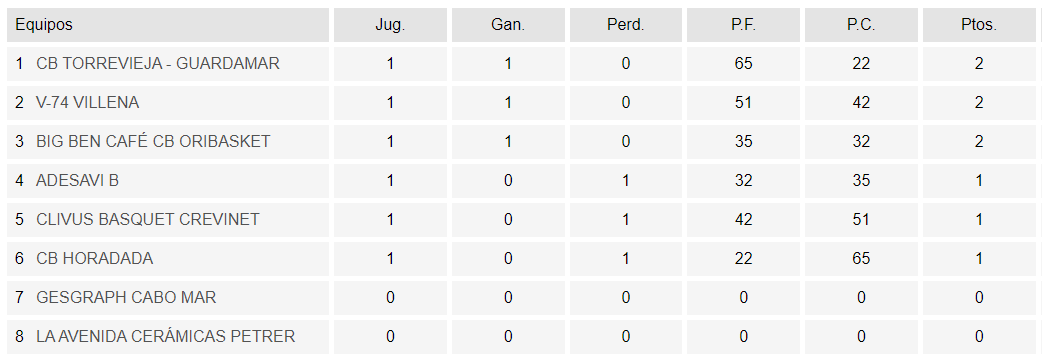
Task: Open CB TORREVIEJA - GUARDAMAR team entry
Action: [158, 64]
